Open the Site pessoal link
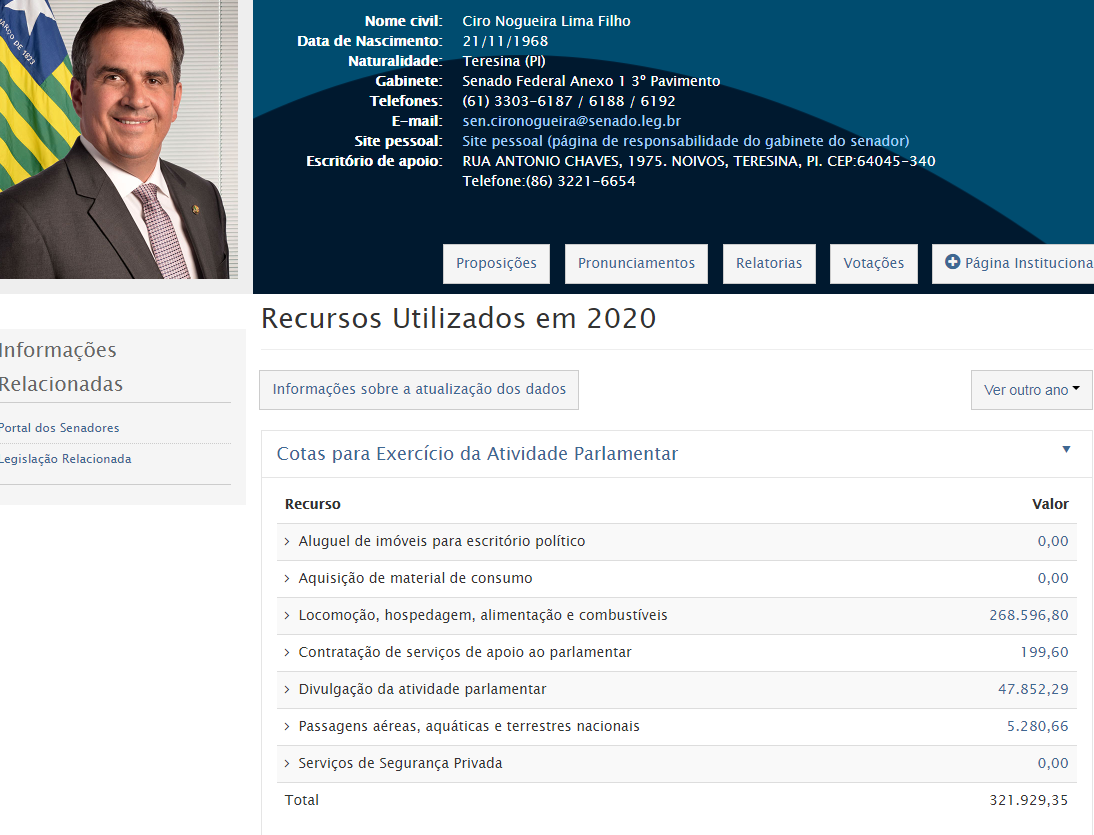The height and width of the screenshot is (835, 1094). click(x=686, y=142)
